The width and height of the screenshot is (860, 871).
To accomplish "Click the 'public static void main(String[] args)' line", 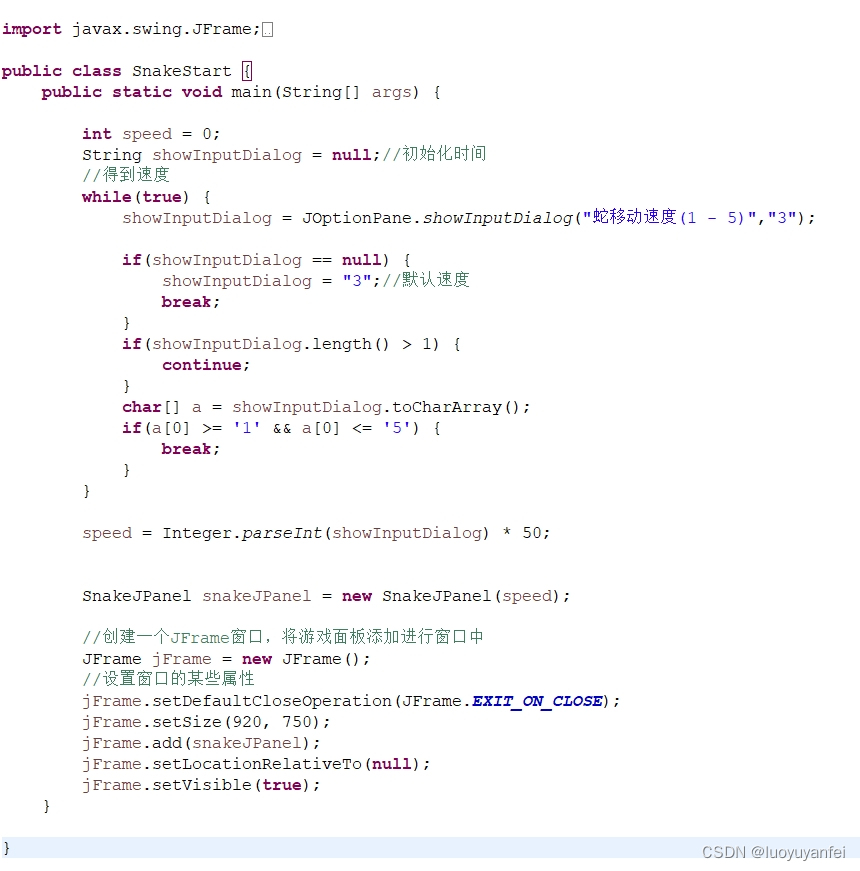I will pyautogui.click(x=241, y=92).
